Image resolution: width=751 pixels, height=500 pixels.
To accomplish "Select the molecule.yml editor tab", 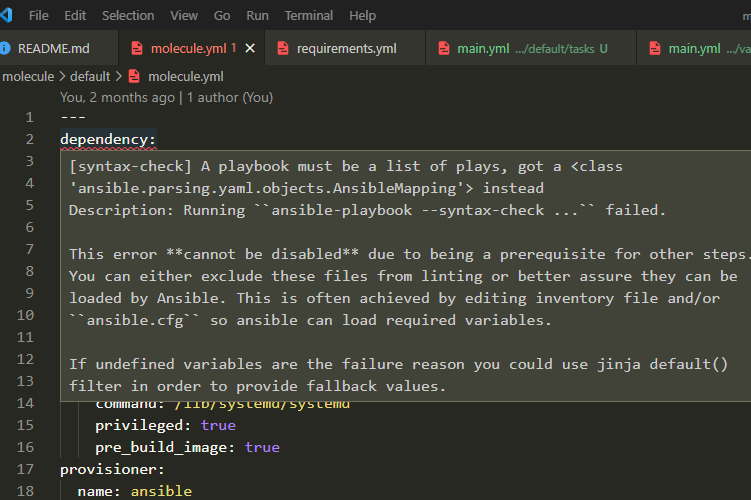I will 191,48.
